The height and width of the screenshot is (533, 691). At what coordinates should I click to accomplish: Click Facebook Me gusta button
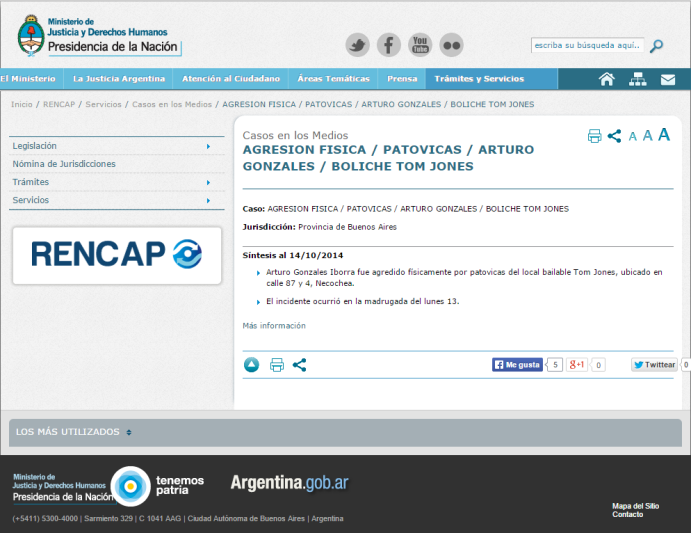pos(517,365)
